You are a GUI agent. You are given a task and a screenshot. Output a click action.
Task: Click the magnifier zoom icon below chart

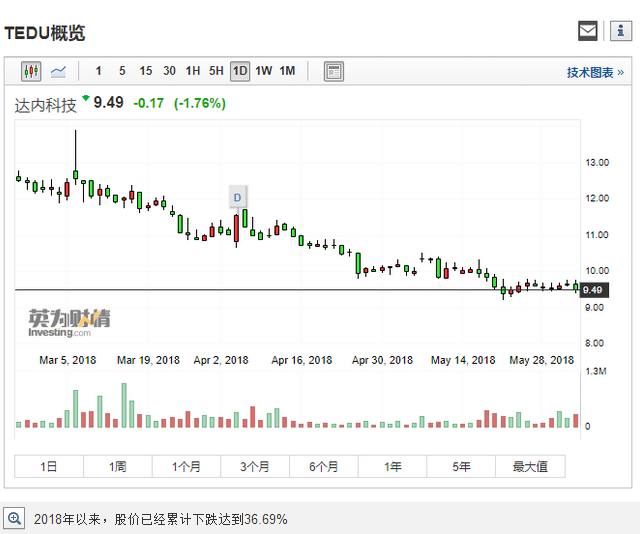14,518
